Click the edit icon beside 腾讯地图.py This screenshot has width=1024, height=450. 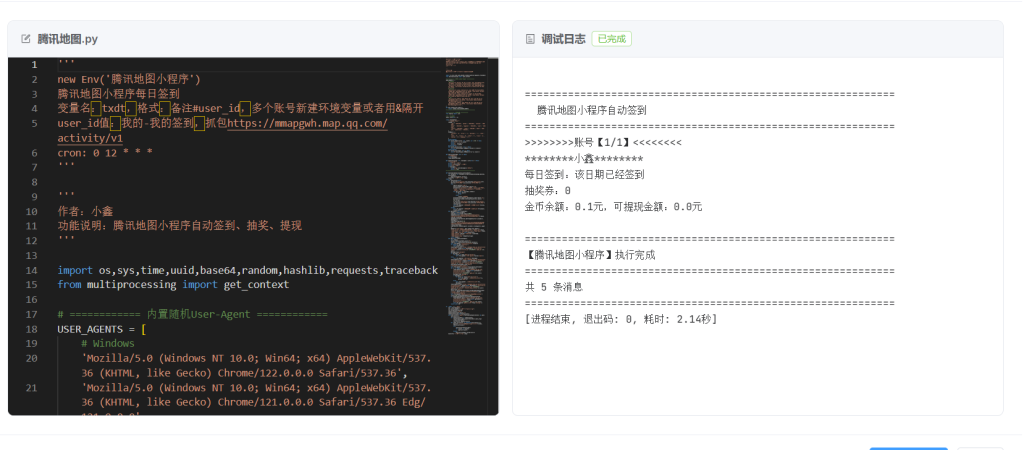coord(26,39)
